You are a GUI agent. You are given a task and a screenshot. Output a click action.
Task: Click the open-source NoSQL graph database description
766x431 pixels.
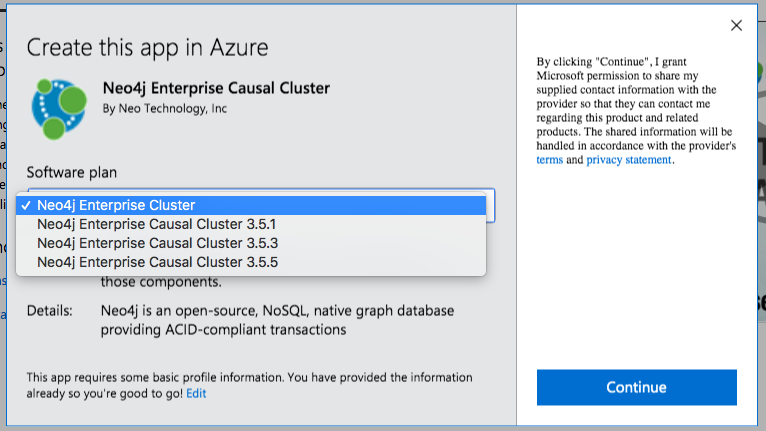pyautogui.click(x=271, y=320)
